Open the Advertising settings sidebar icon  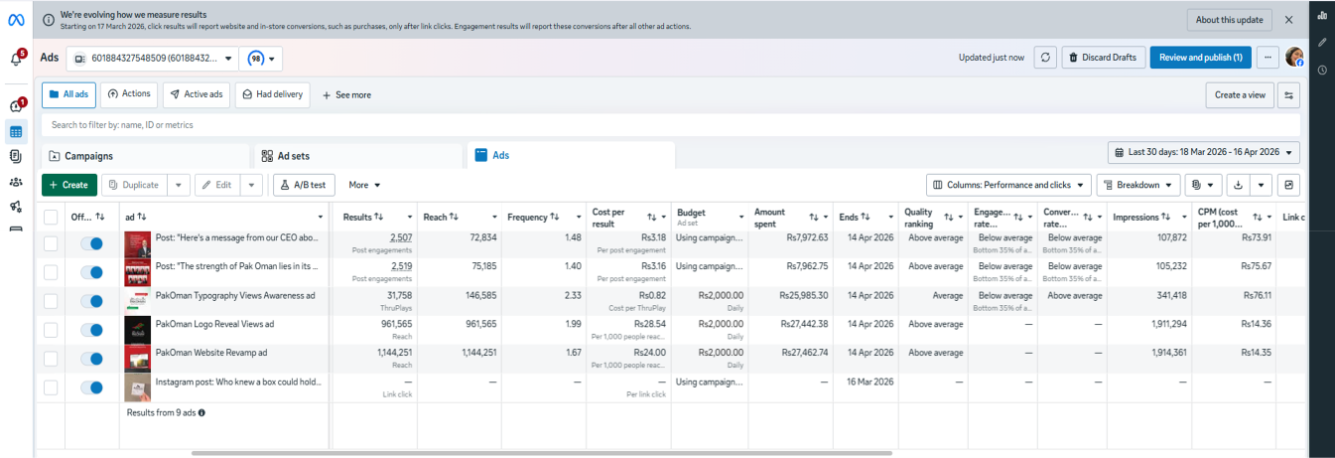[x=16, y=207]
